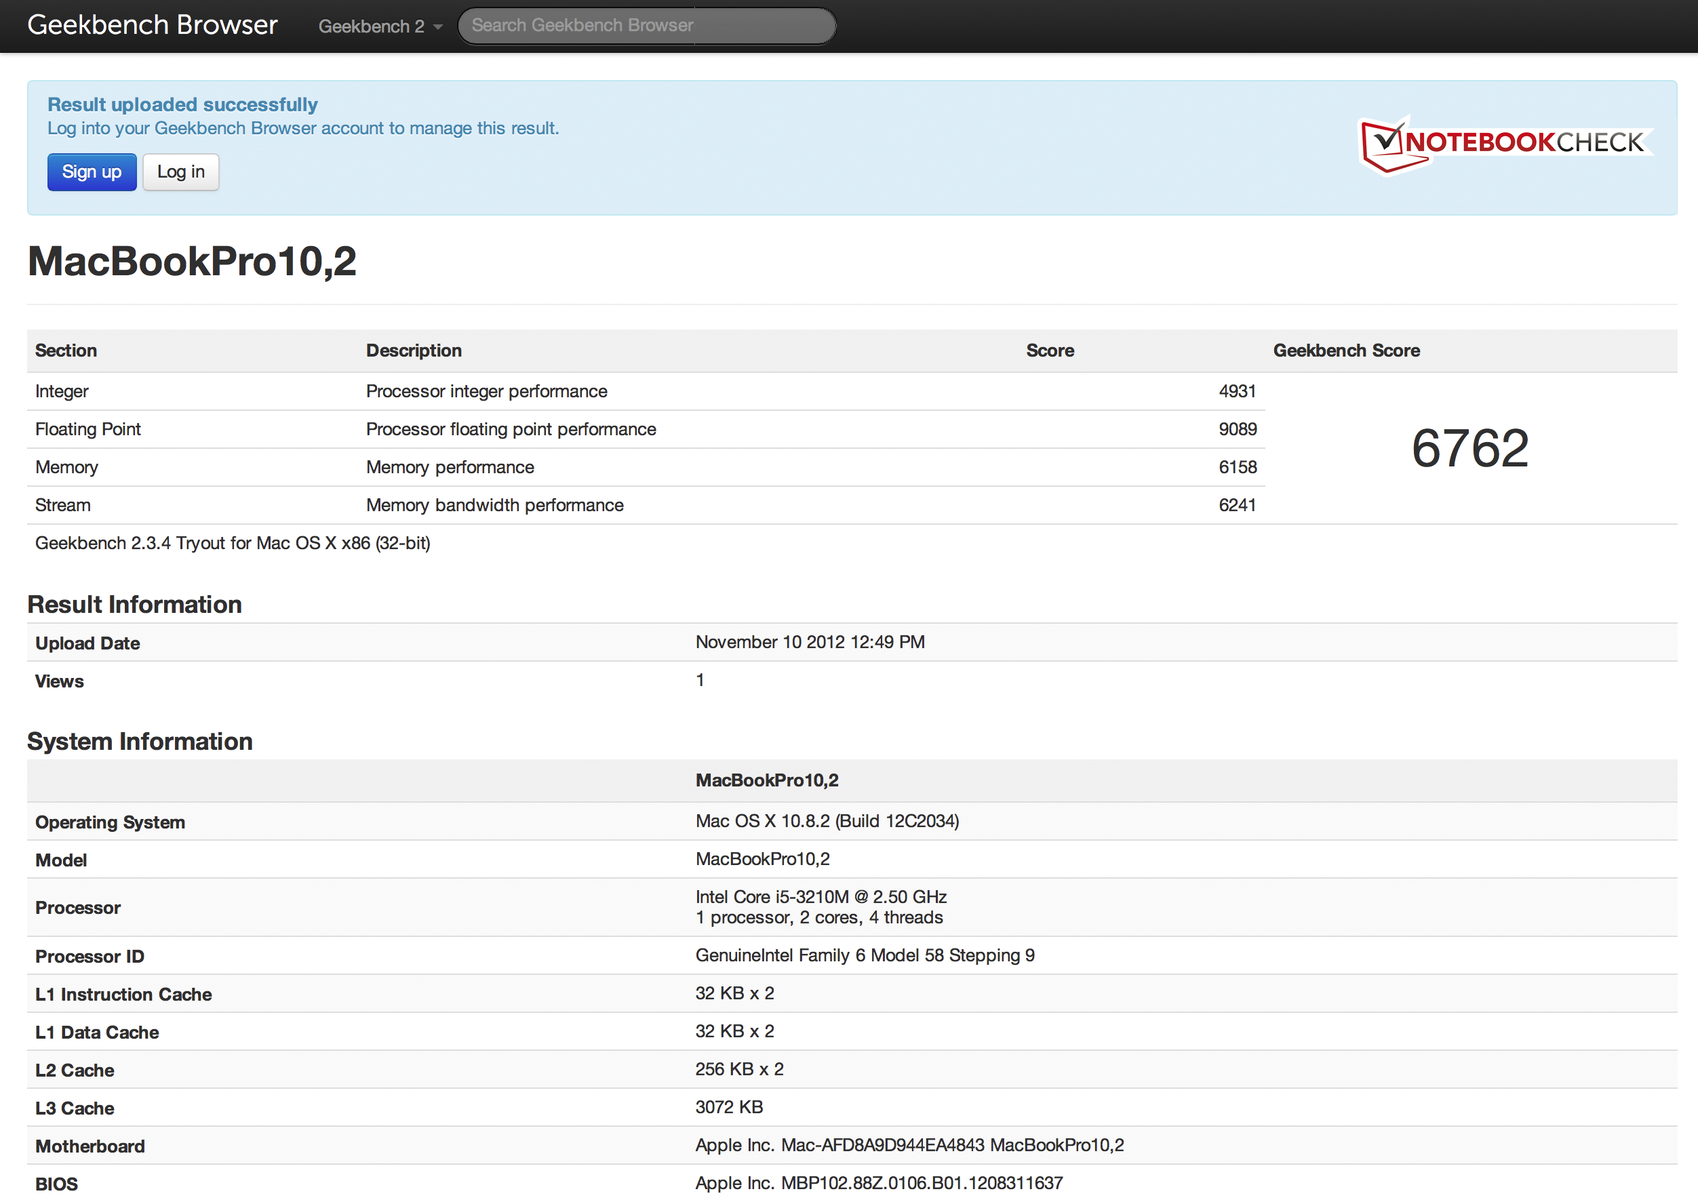This screenshot has width=1698, height=1200.
Task: Click the Sign up button
Action: [92, 172]
